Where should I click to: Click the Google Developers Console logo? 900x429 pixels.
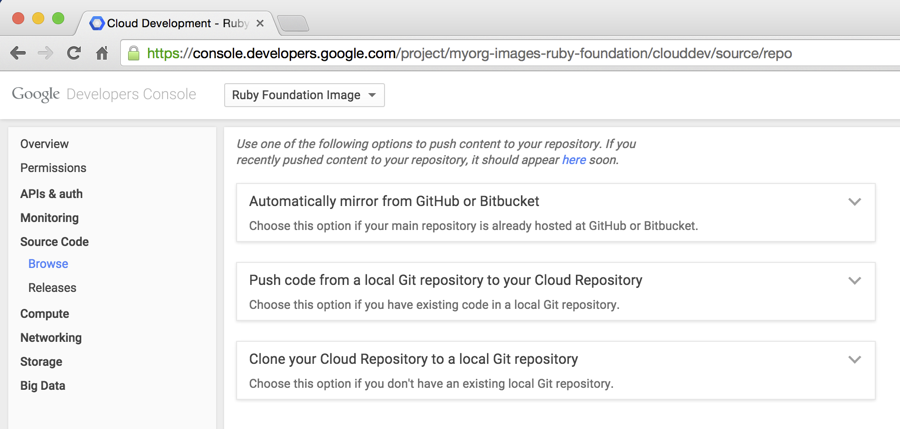104,94
